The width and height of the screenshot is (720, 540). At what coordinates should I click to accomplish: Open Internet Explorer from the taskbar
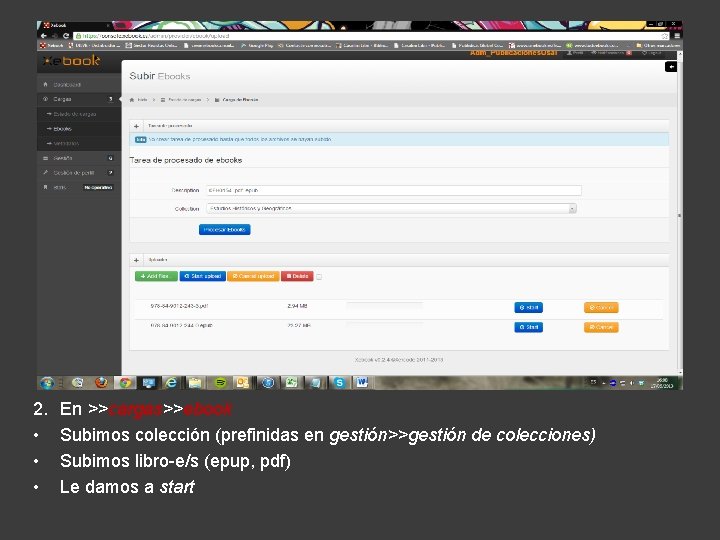point(172,383)
